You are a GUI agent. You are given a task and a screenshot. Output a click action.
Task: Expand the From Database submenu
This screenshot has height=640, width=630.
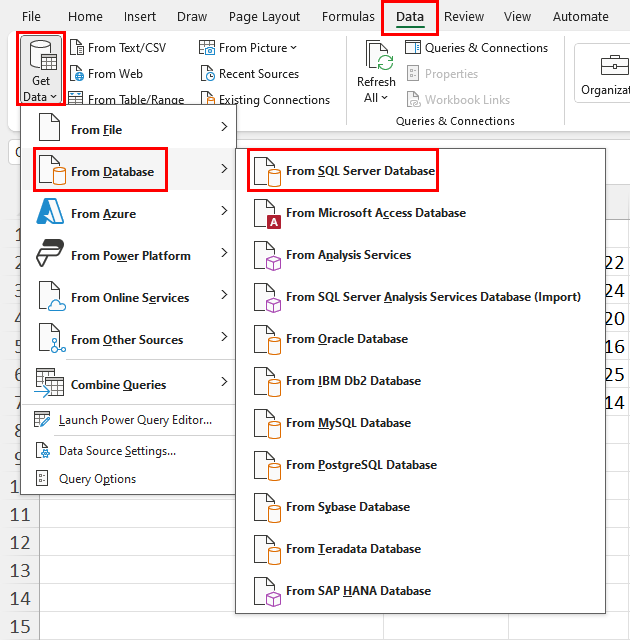point(129,170)
